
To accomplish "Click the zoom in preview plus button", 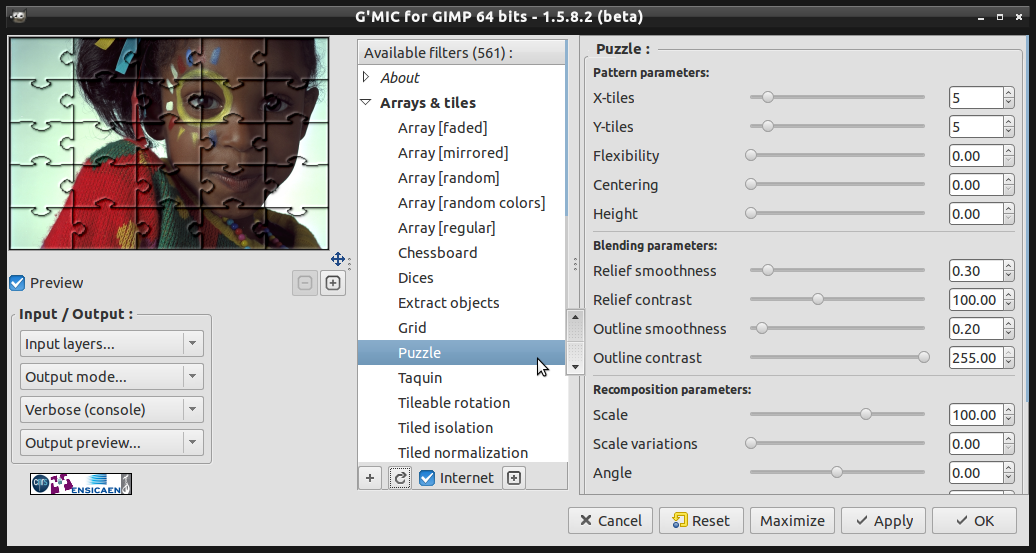I will [x=333, y=283].
